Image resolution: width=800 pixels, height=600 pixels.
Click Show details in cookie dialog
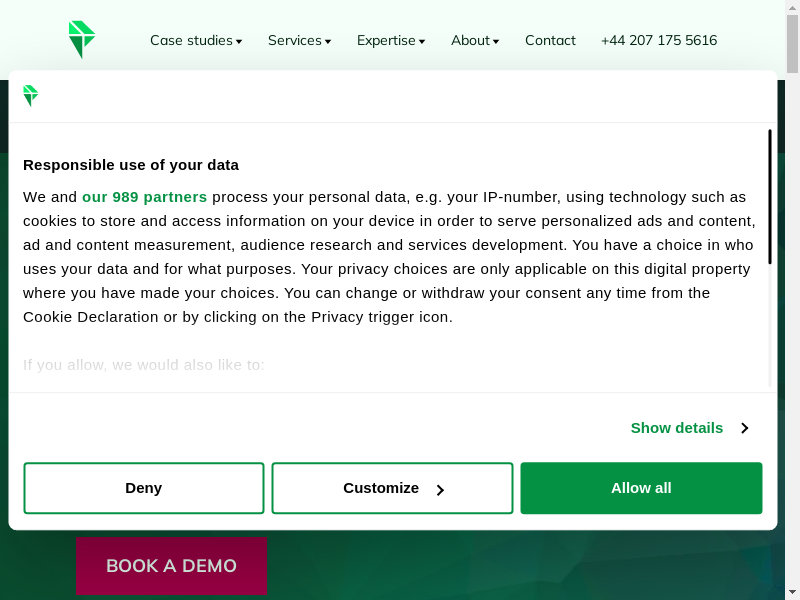coord(677,428)
